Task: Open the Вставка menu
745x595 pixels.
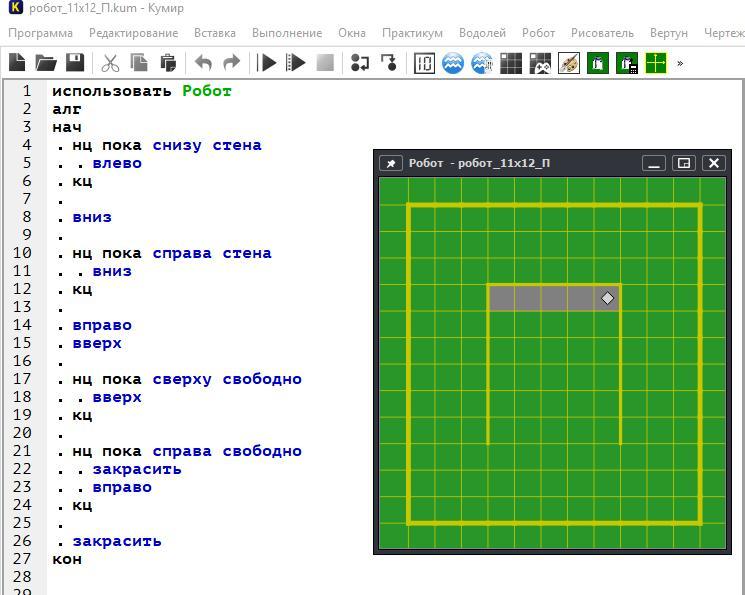Action: pyautogui.click(x=215, y=33)
